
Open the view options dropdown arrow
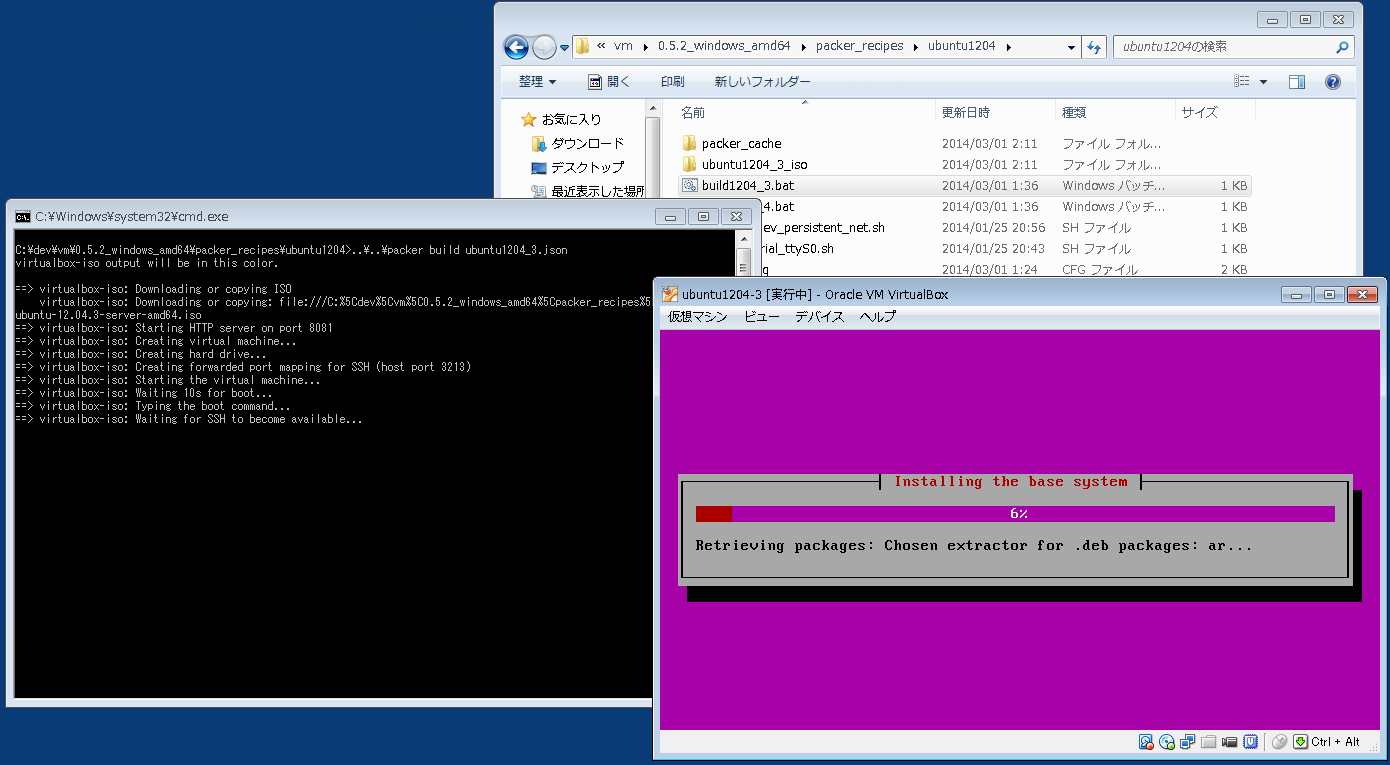click(x=1263, y=82)
